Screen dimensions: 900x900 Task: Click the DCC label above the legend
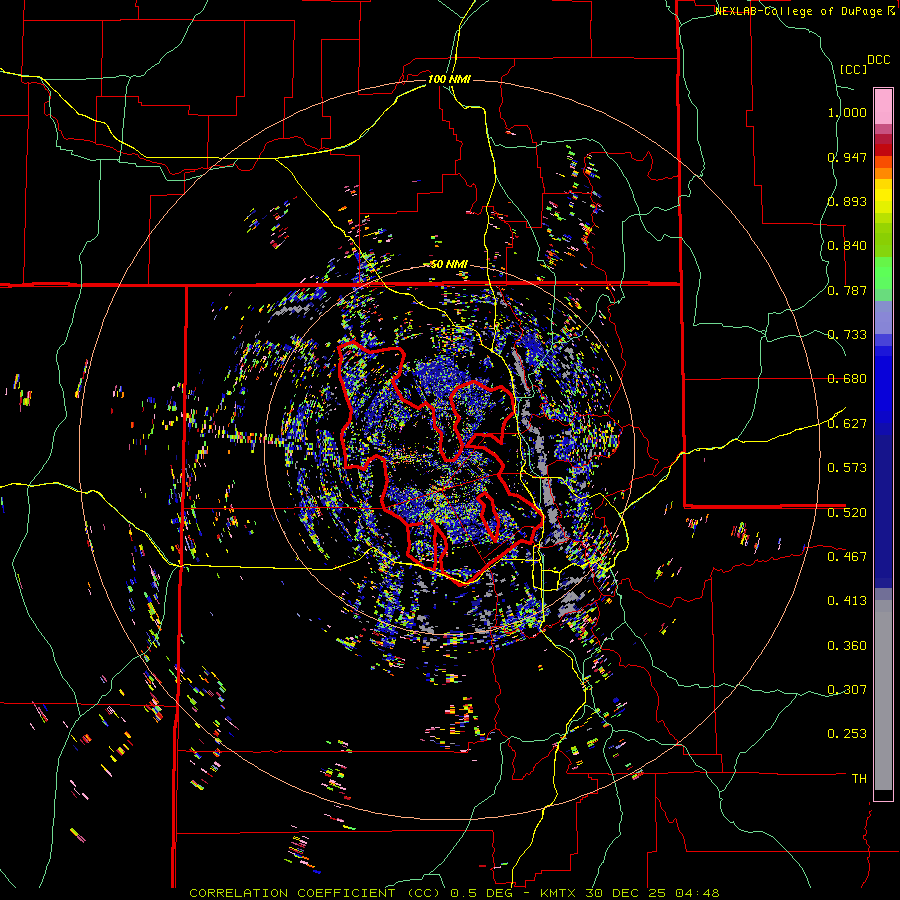click(878, 60)
